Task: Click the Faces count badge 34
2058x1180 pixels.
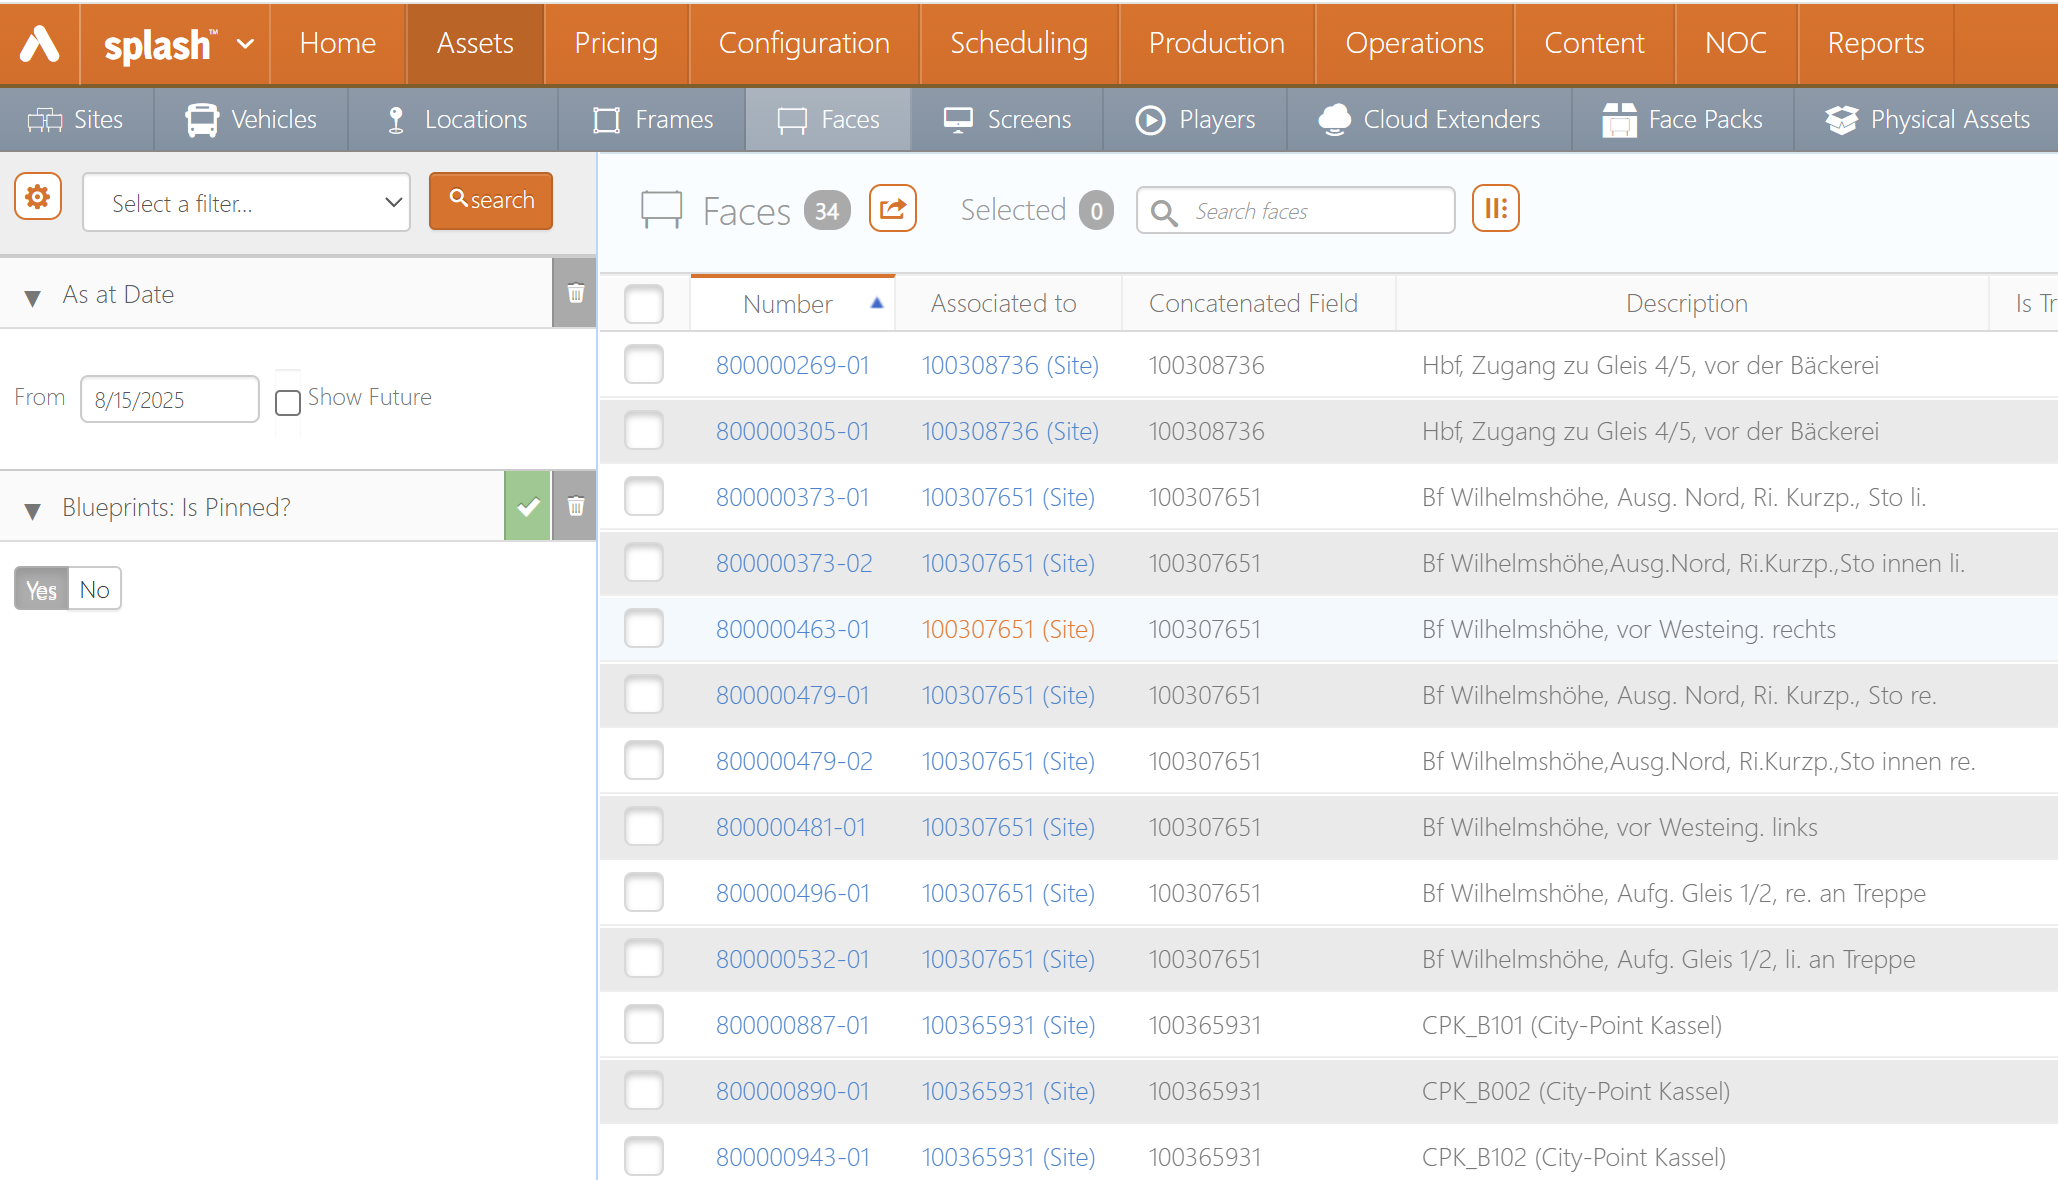Action: (827, 211)
